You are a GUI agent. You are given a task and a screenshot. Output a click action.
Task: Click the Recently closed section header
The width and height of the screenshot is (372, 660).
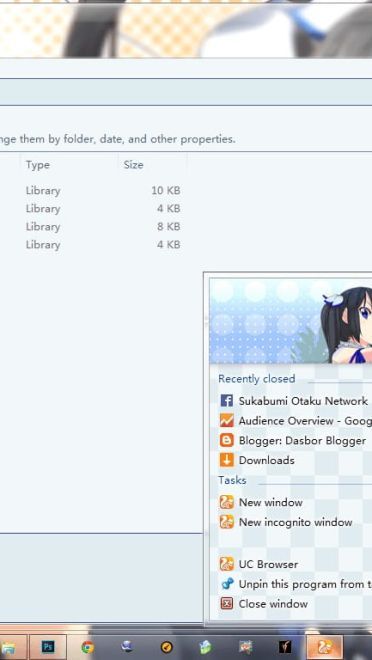click(x=256, y=378)
